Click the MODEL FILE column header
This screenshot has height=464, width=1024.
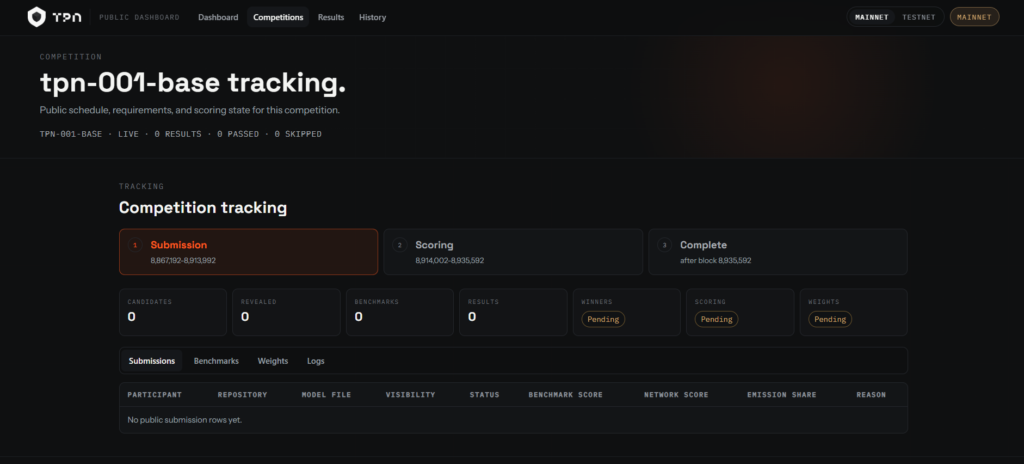(x=326, y=395)
